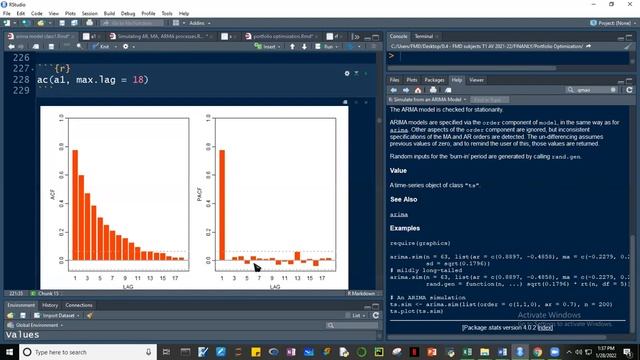Click the Show in new window editor icon
Image resolution: width=640 pixels, height=360 pixels.
(36, 47)
